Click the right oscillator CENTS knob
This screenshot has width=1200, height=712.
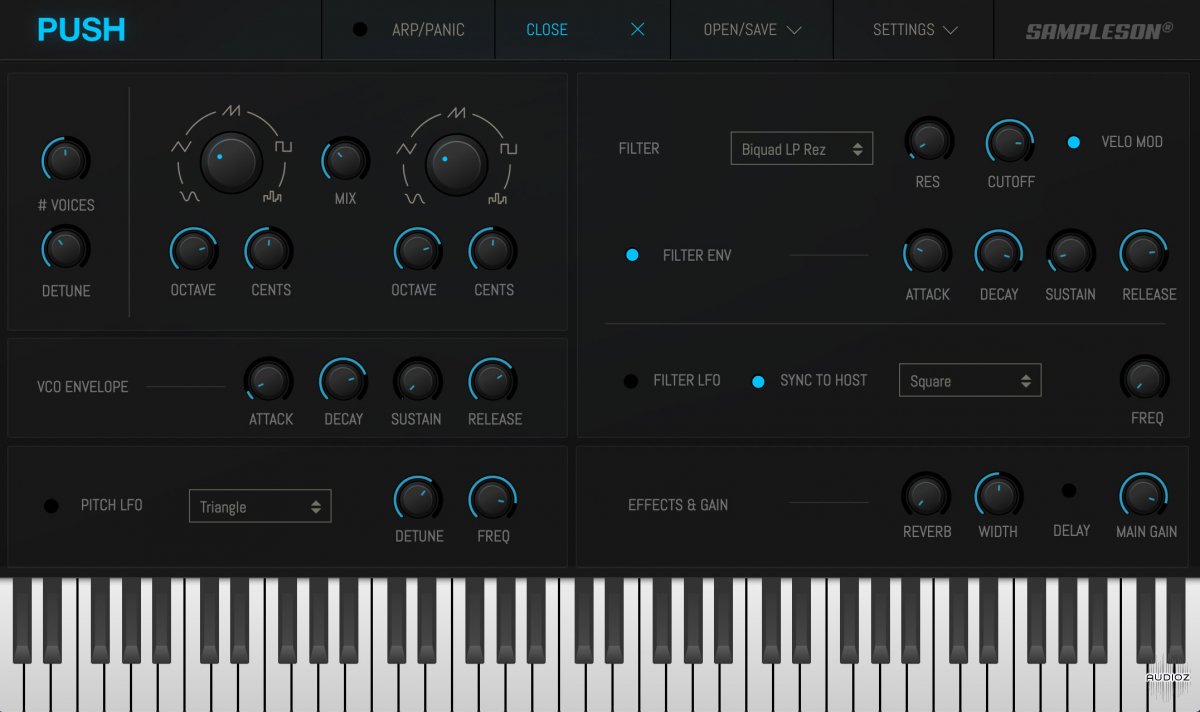coord(493,252)
